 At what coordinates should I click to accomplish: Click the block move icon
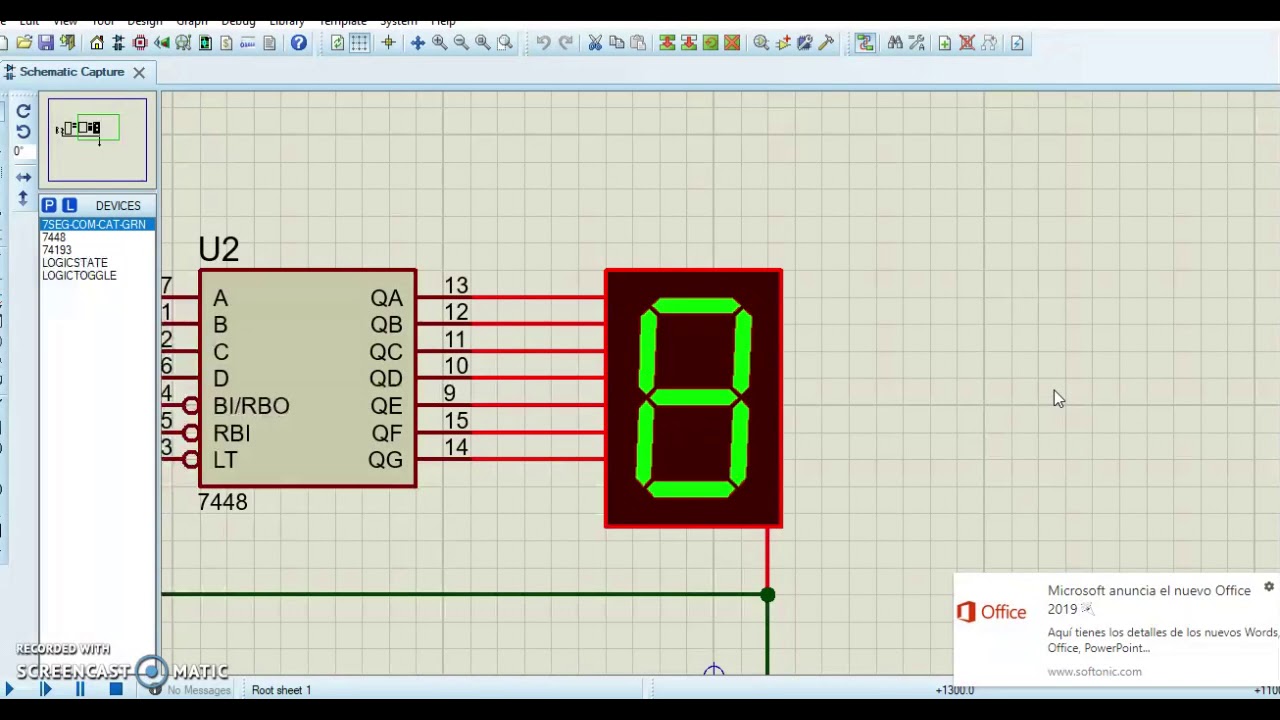(689, 43)
